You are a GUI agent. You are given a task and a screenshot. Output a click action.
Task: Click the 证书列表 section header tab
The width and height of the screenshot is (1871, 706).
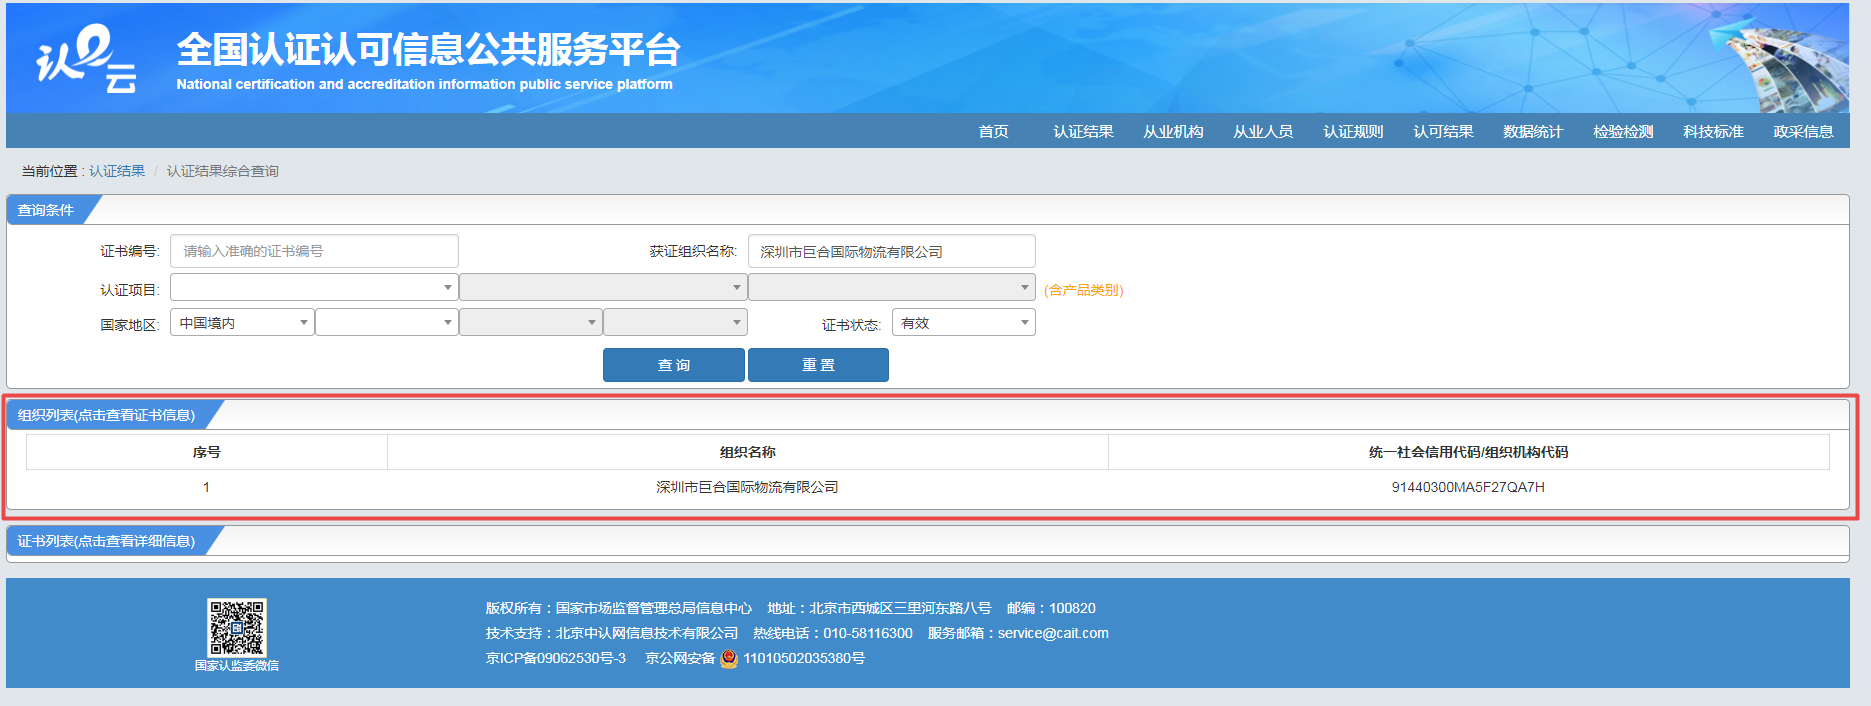[x=106, y=541]
